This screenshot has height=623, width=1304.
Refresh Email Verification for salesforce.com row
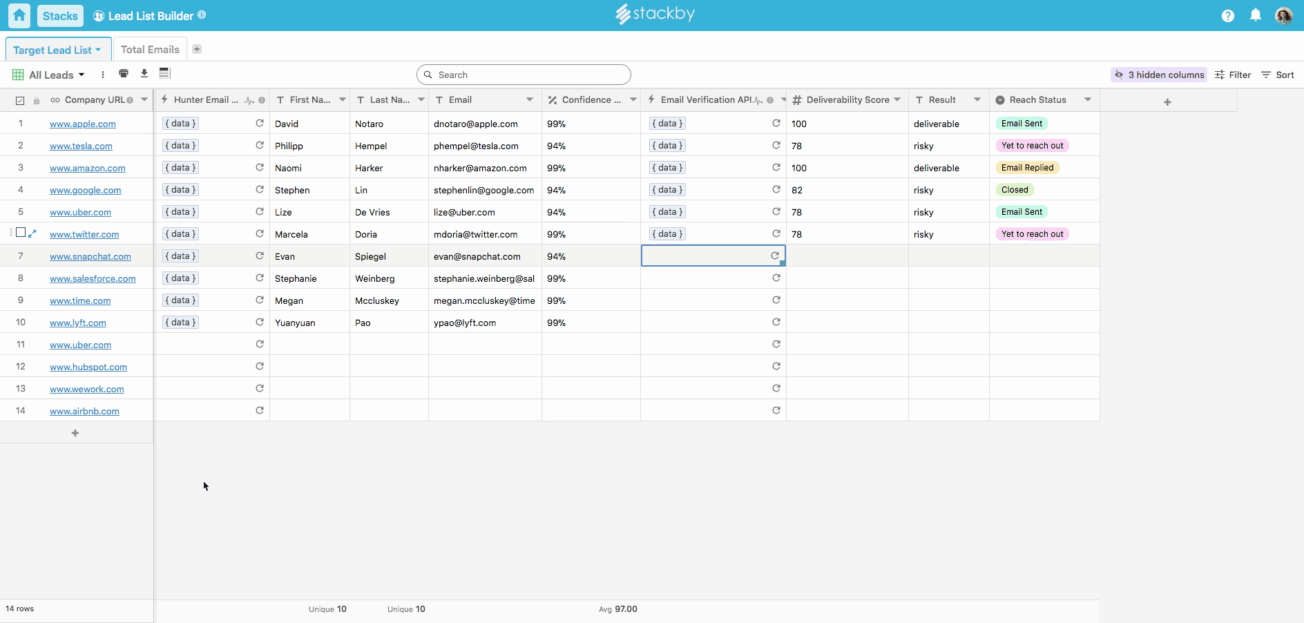[776, 278]
